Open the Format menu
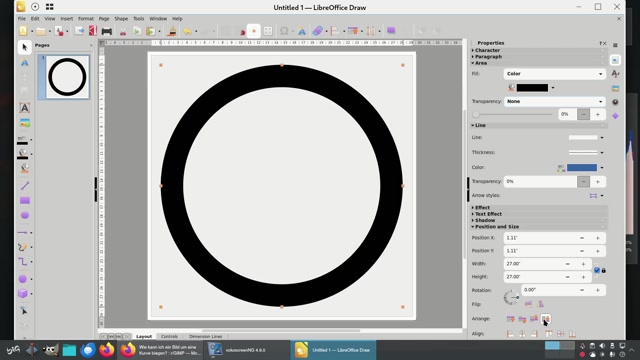640x360 pixels. pos(86,19)
